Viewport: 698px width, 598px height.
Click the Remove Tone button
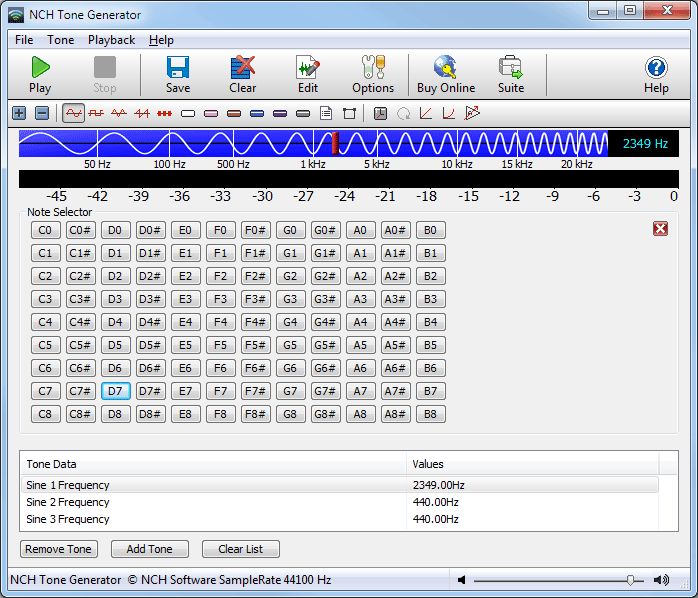(58, 549)
